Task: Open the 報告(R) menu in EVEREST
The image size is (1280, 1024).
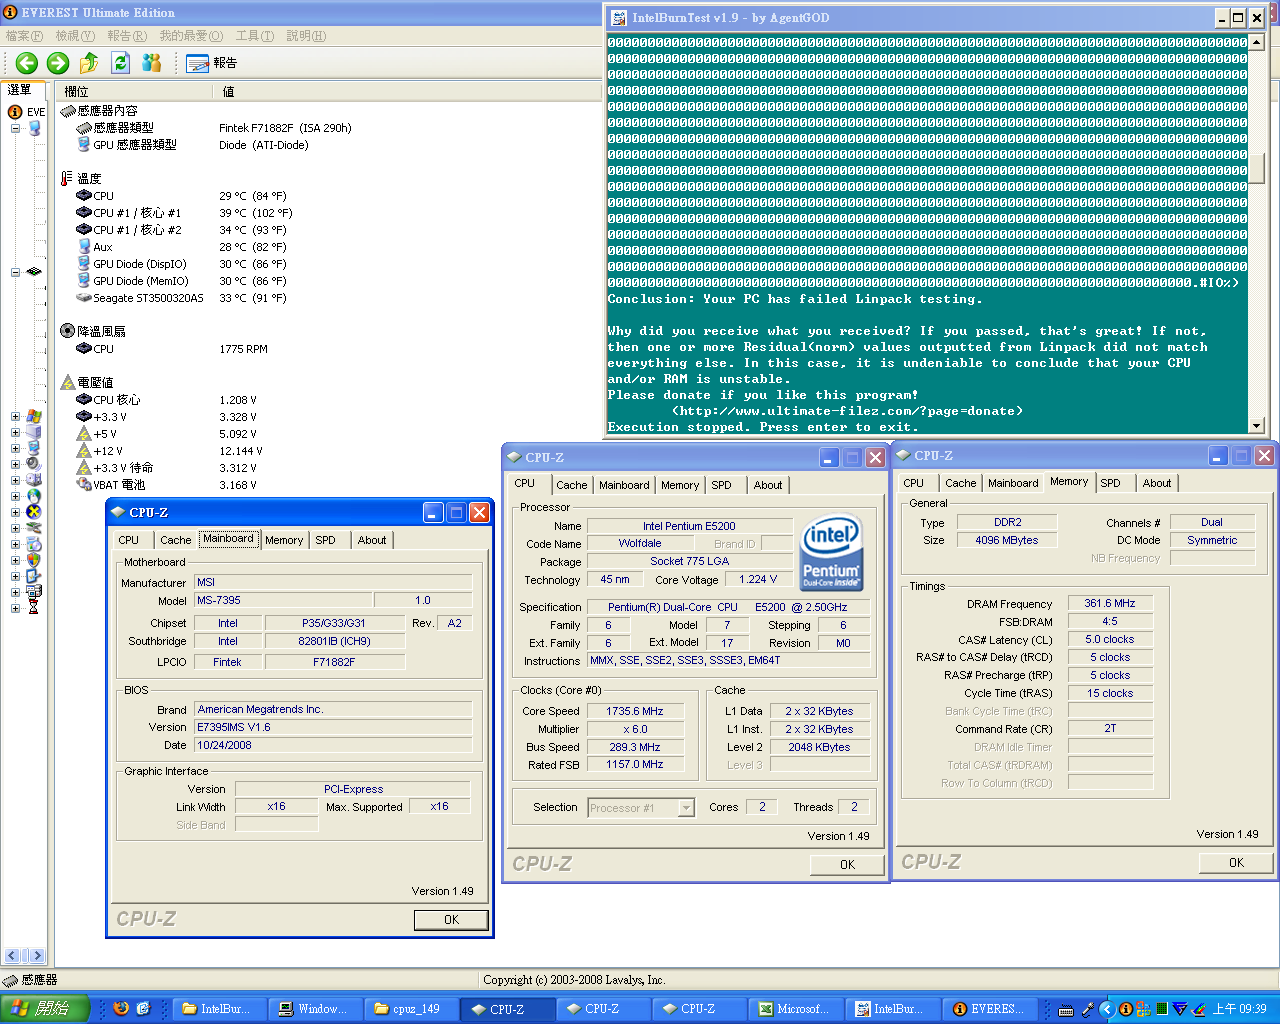Action: click(x=127, y=36)
